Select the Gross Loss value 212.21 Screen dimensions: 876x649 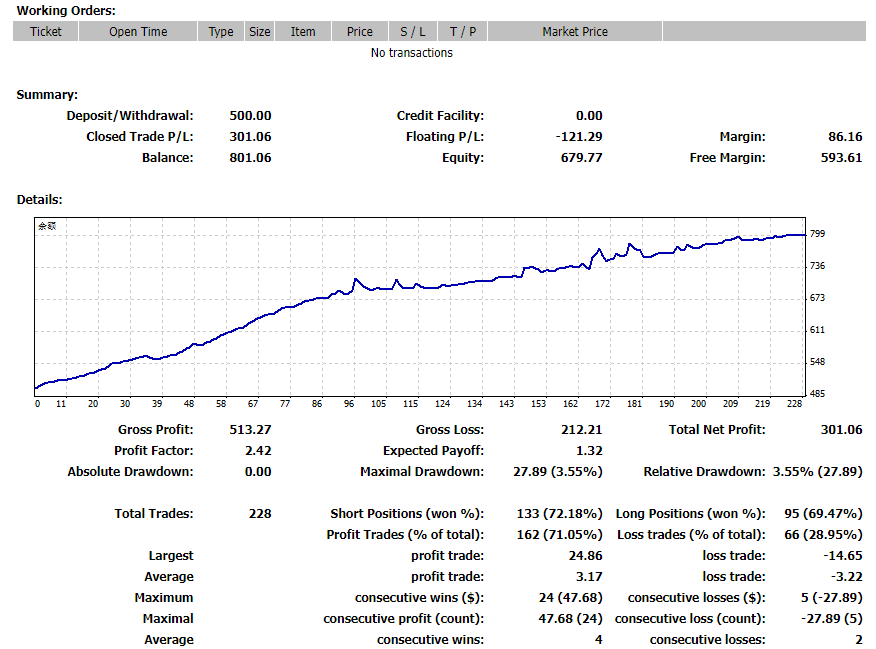pyautogui.click(x=582, y=430)
